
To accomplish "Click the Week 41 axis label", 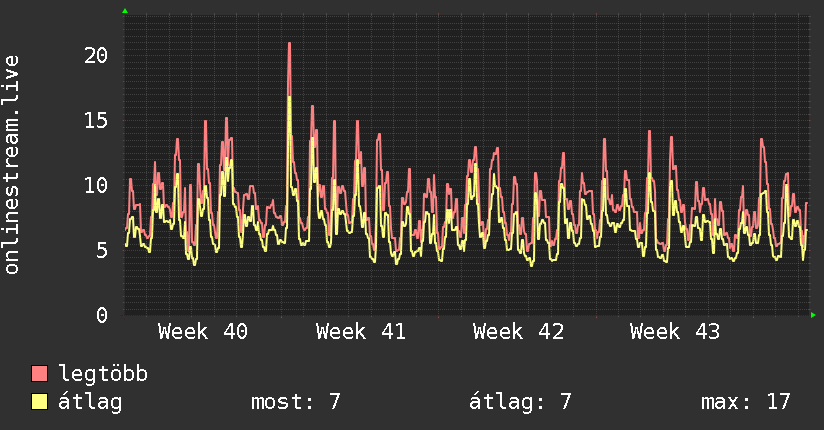I will click(360, 332).
